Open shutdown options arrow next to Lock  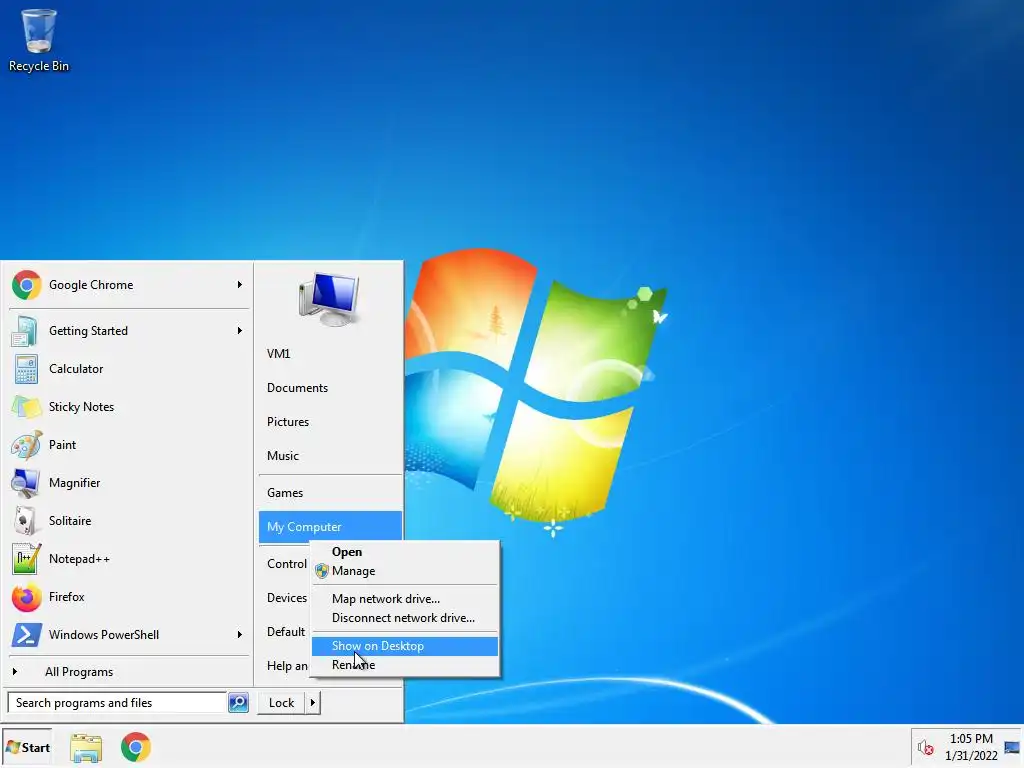click(313, 703)
